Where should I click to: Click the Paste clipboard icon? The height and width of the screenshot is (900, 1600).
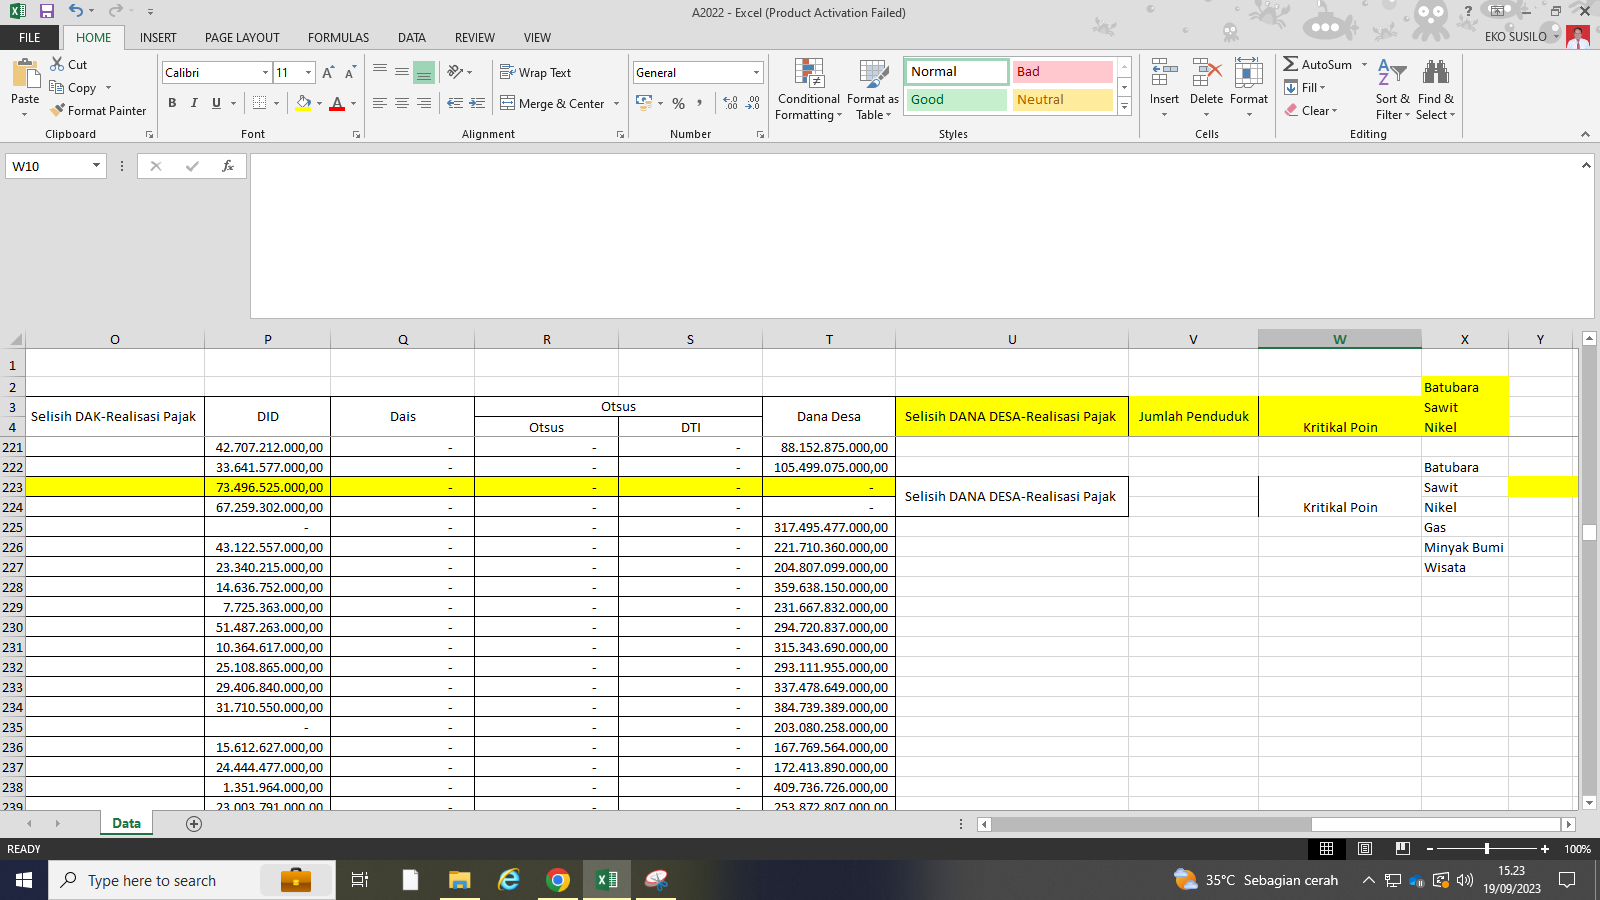point(25,75)
